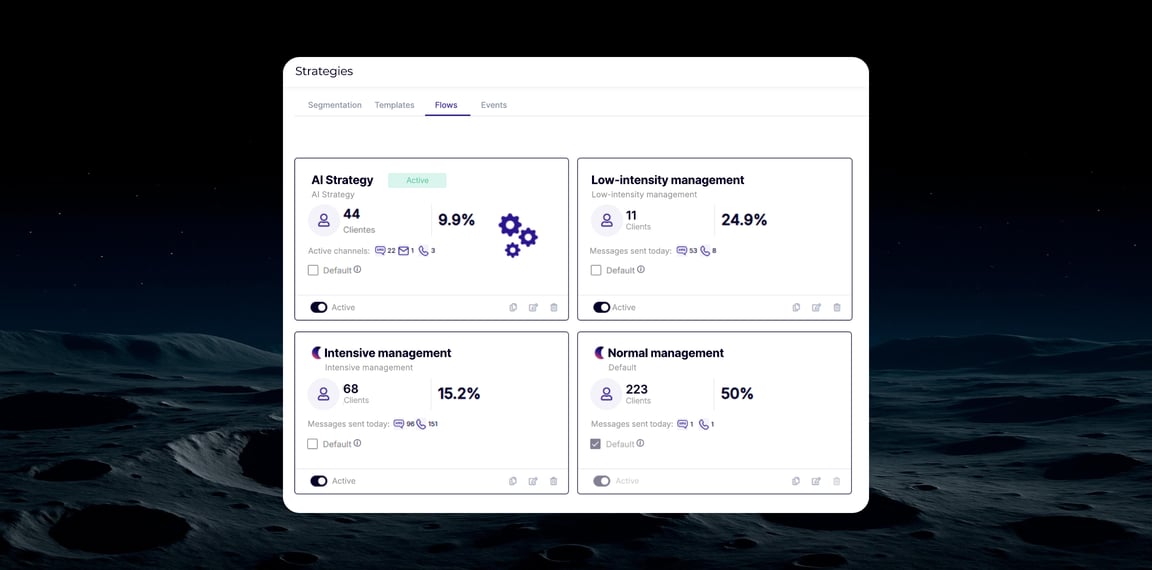
Task: Toggle the Intensive management active switch
Action: 319,481
